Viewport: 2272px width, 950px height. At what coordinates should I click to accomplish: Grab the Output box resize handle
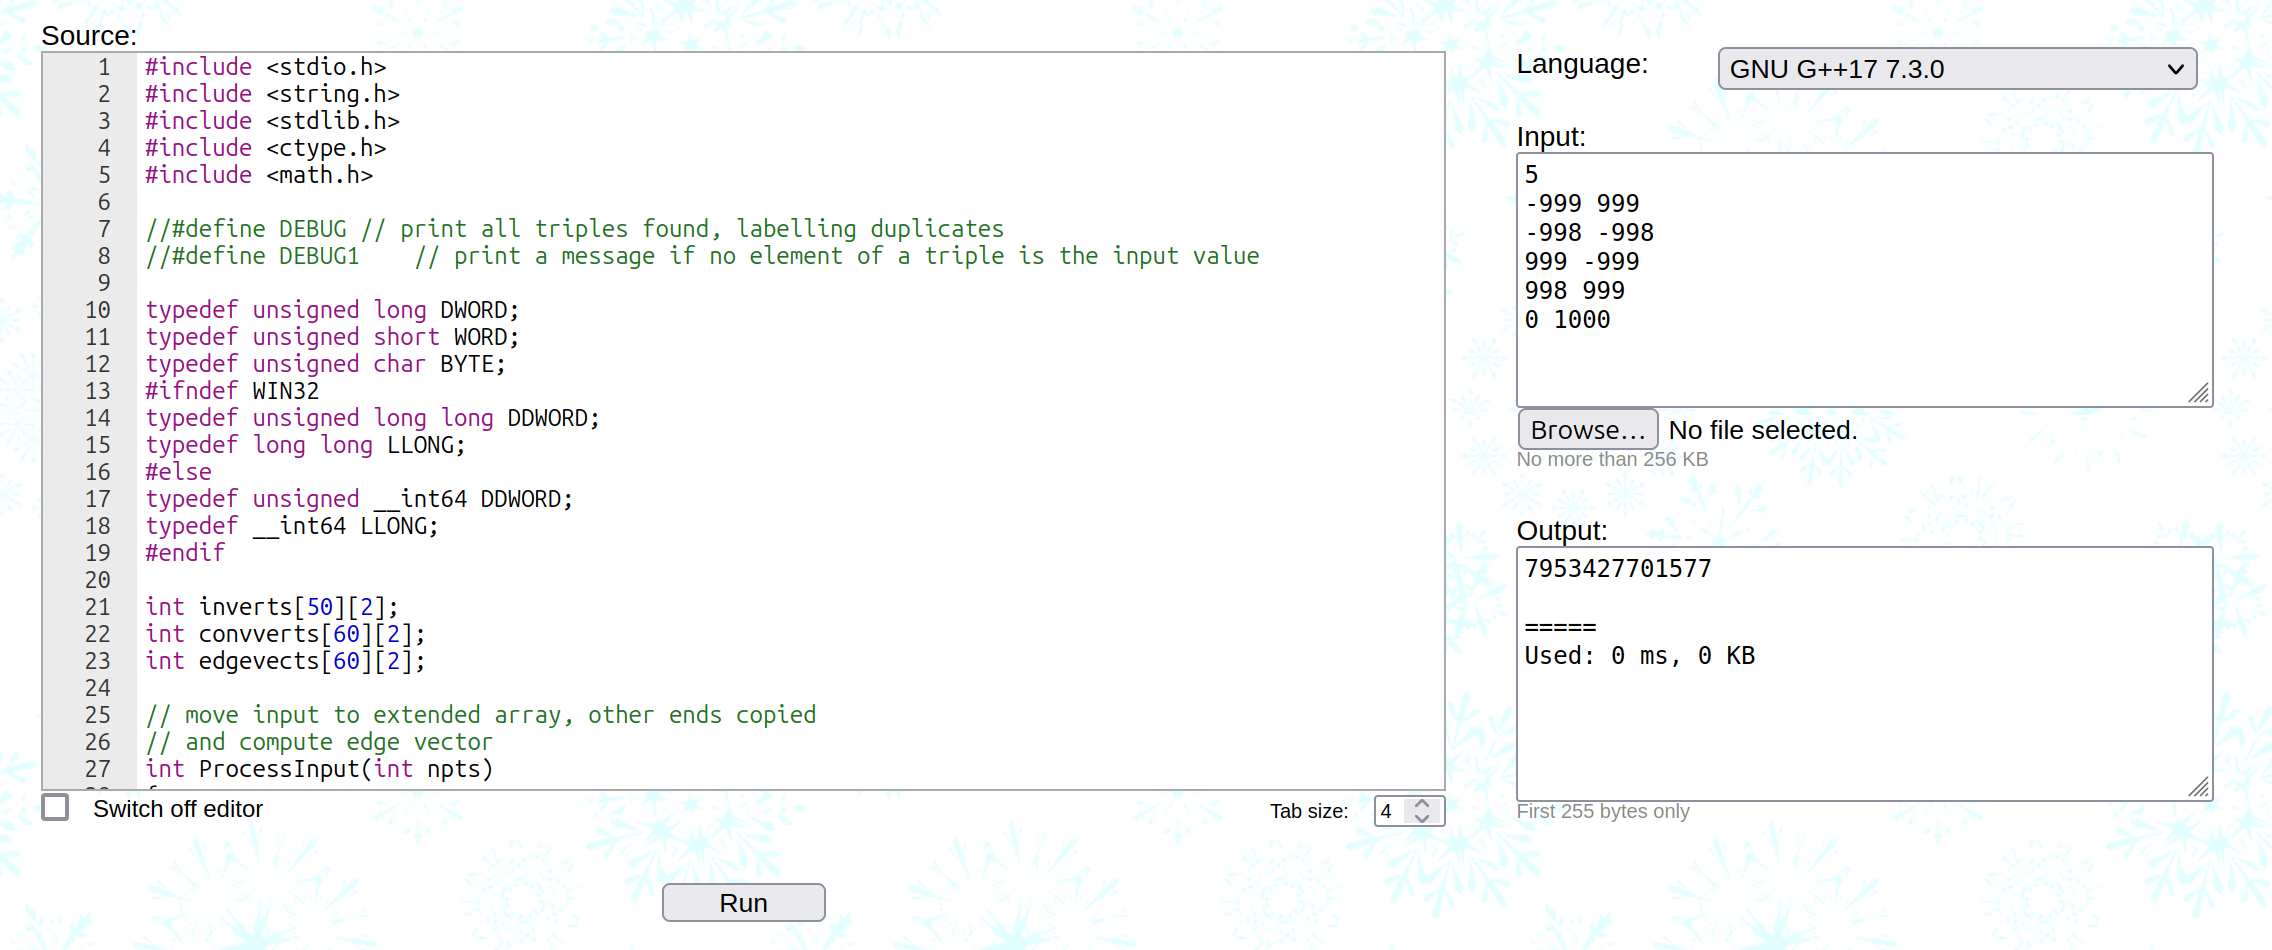(2198, 787)
